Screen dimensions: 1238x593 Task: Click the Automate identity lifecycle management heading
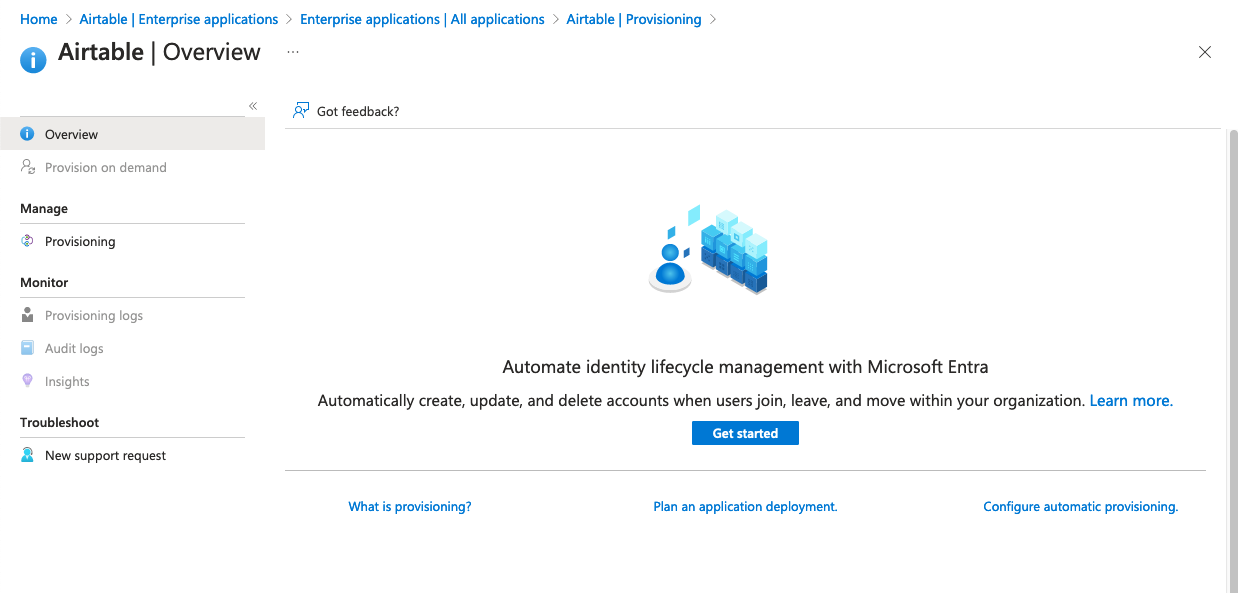[x=745, y=367]
